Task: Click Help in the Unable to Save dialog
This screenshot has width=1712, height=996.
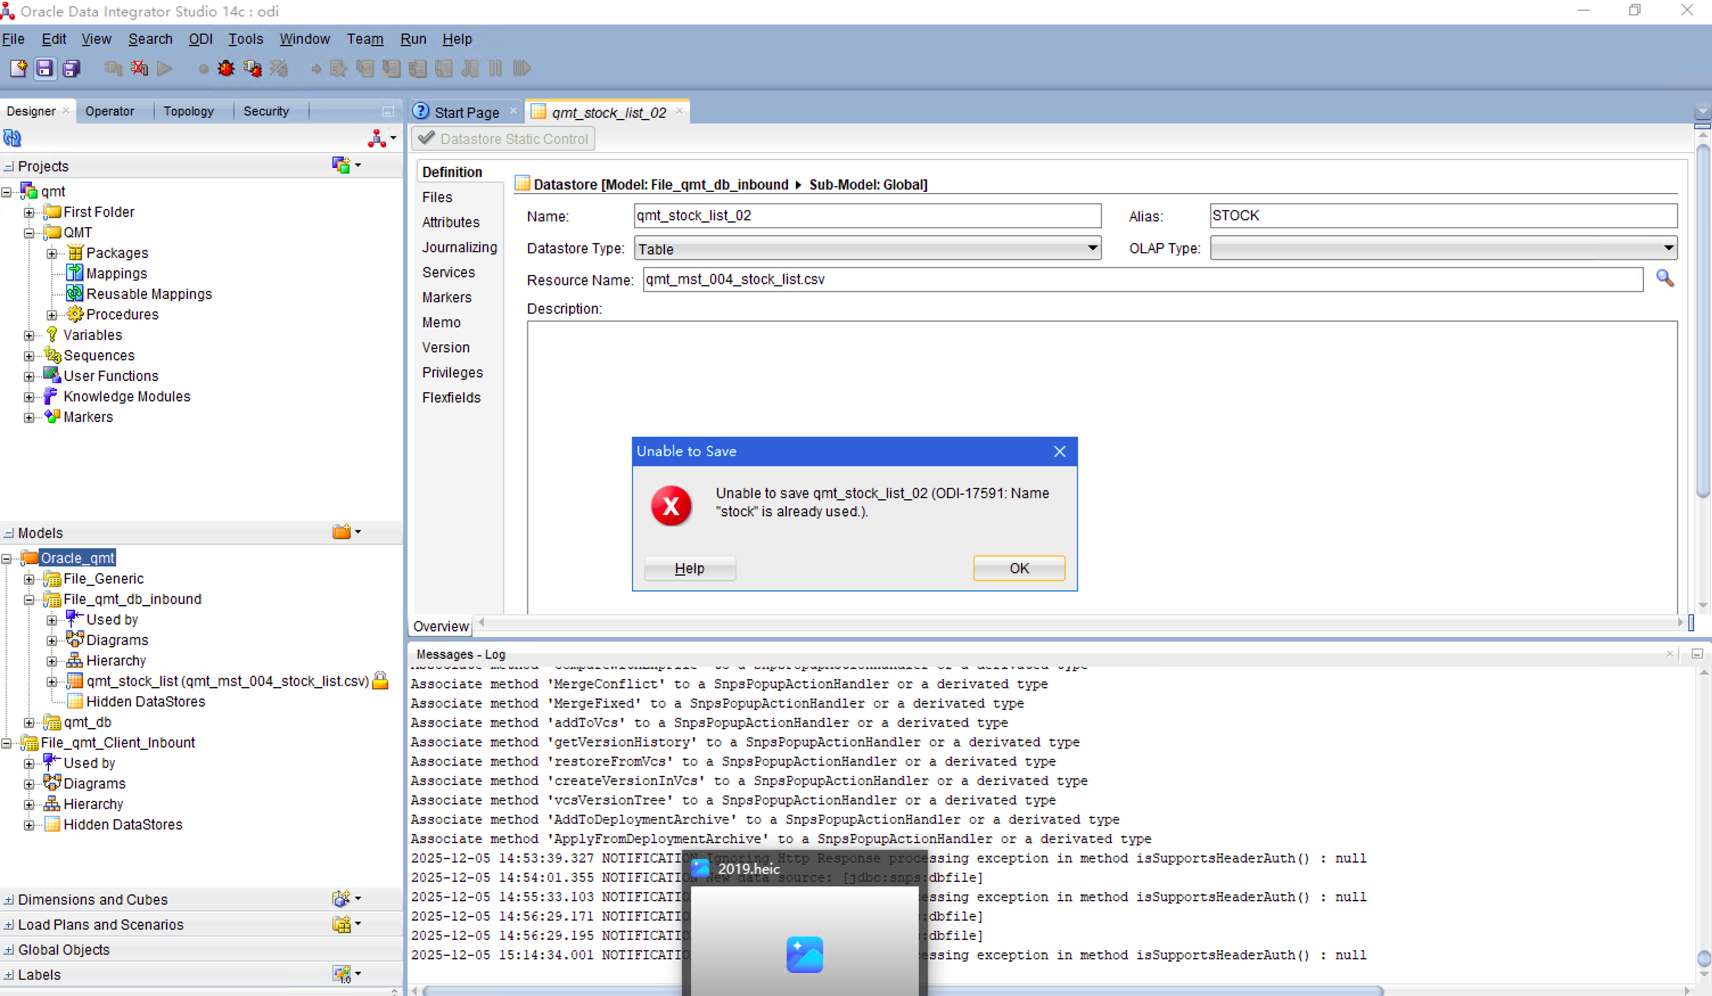Action: tap(690, 568)
